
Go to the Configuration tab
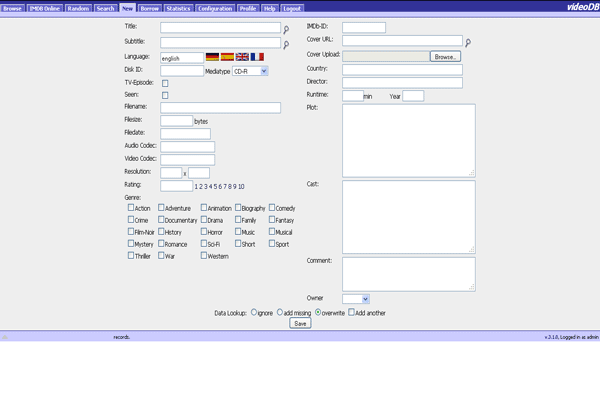click(214, 8)
